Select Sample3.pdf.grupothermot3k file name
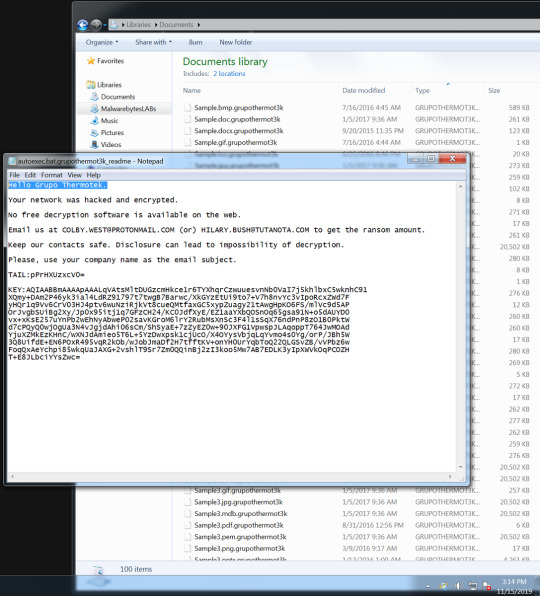Image resolution: width=540 pixels, height=596 pixels. (239, 525)
